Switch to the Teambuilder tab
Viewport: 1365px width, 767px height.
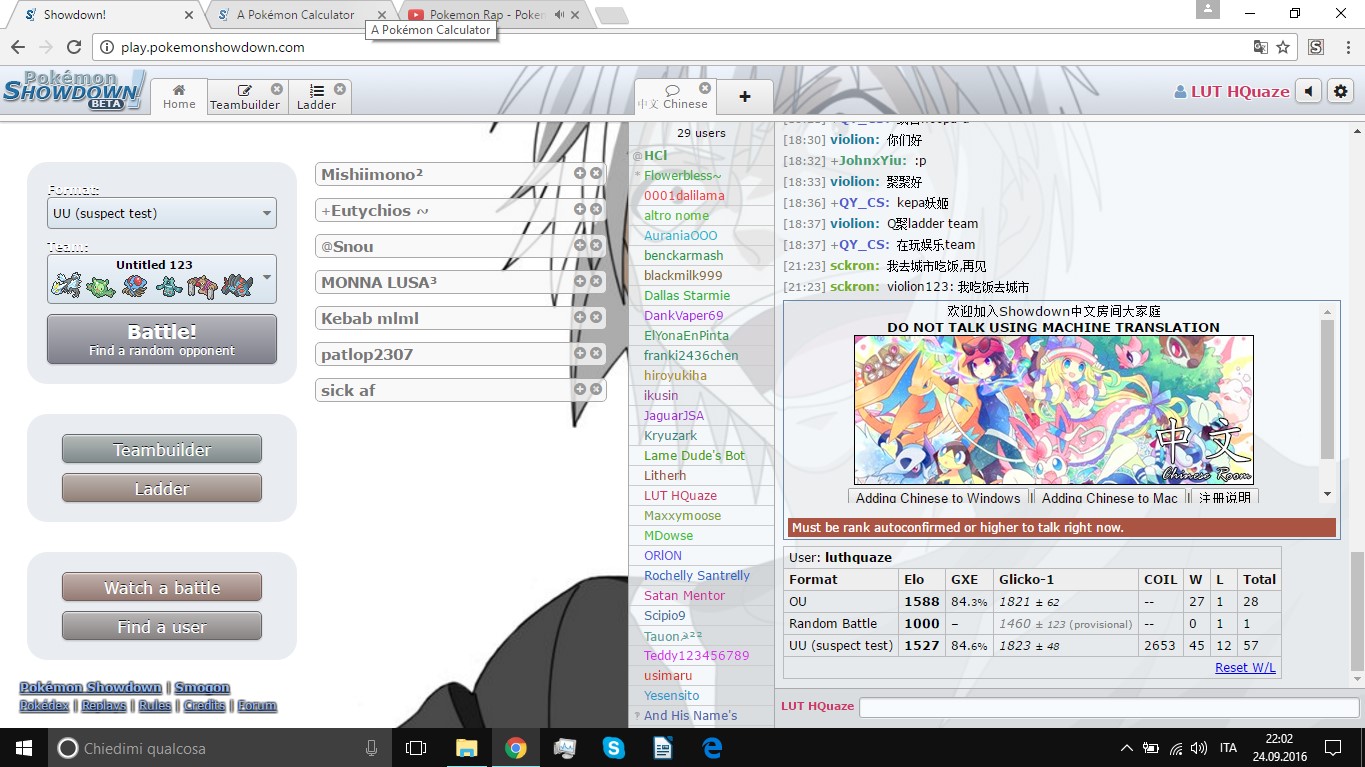coord(245,97)
